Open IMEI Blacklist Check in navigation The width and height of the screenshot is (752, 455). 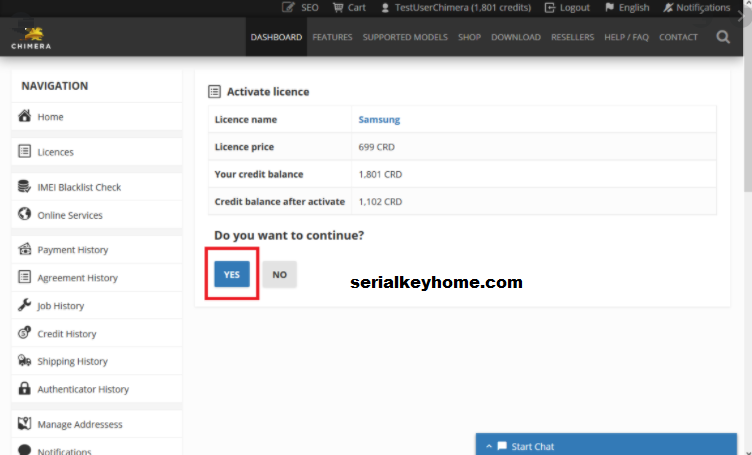pos(97,187)
